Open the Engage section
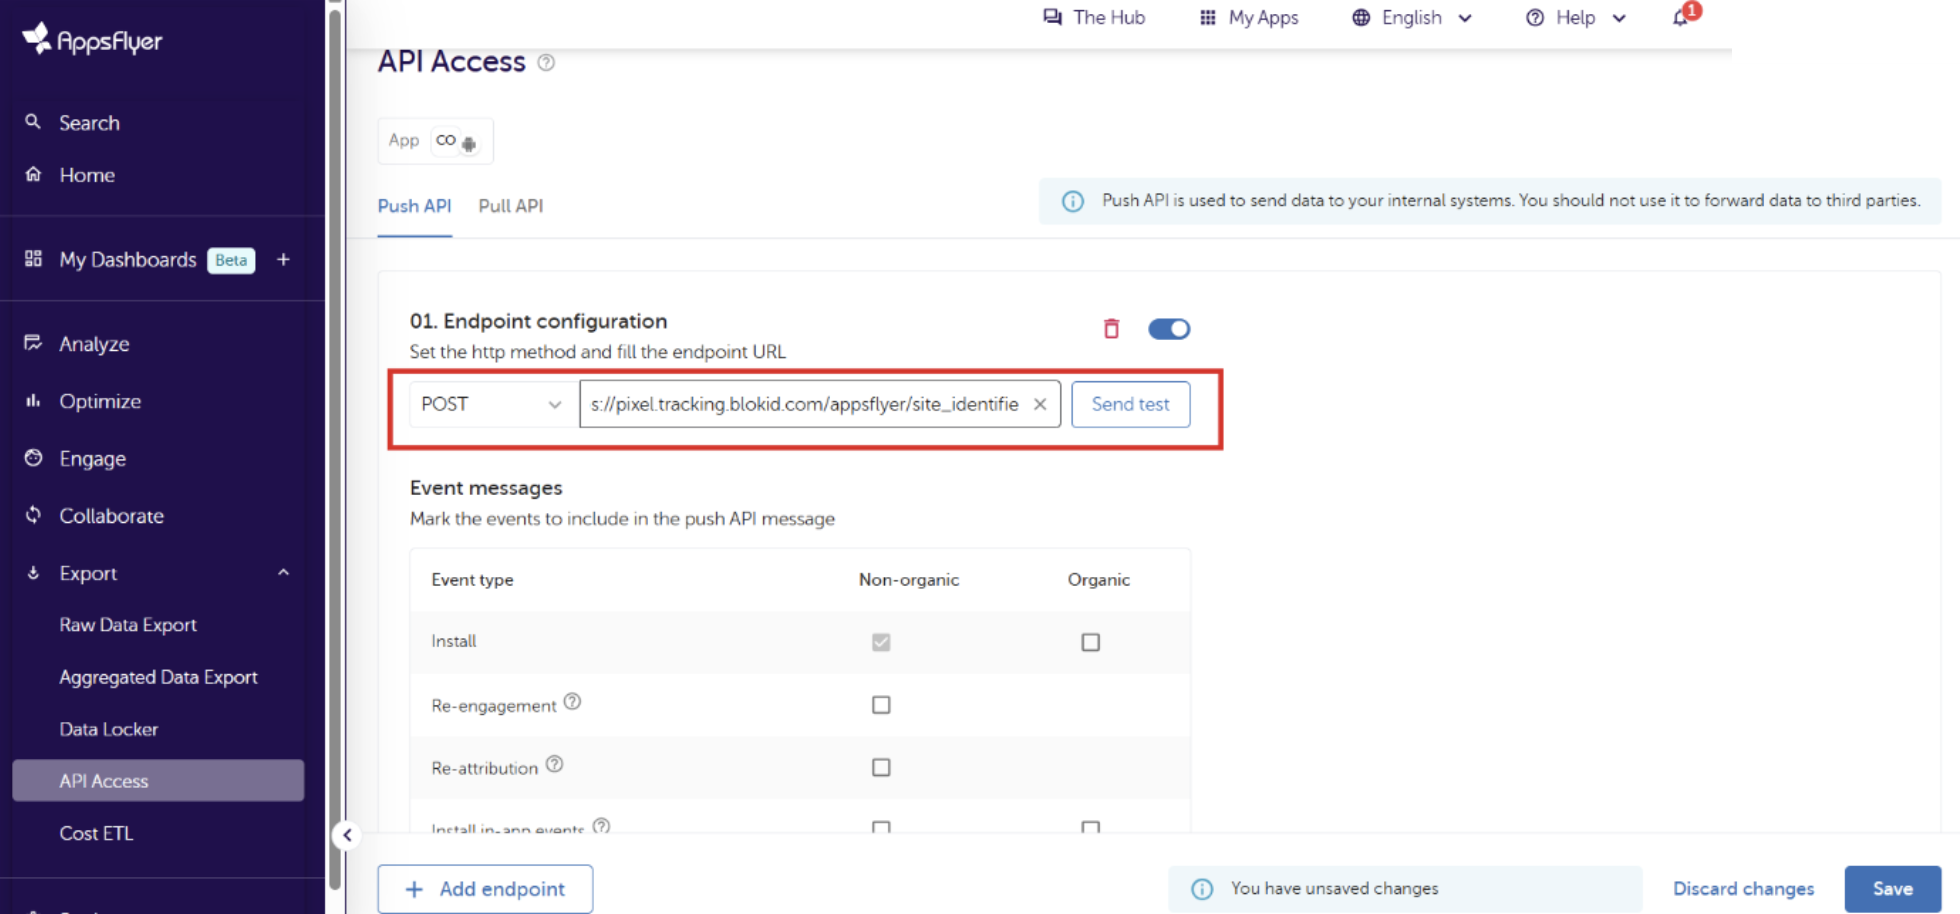 pyautogui.click(x=92, y=459)
